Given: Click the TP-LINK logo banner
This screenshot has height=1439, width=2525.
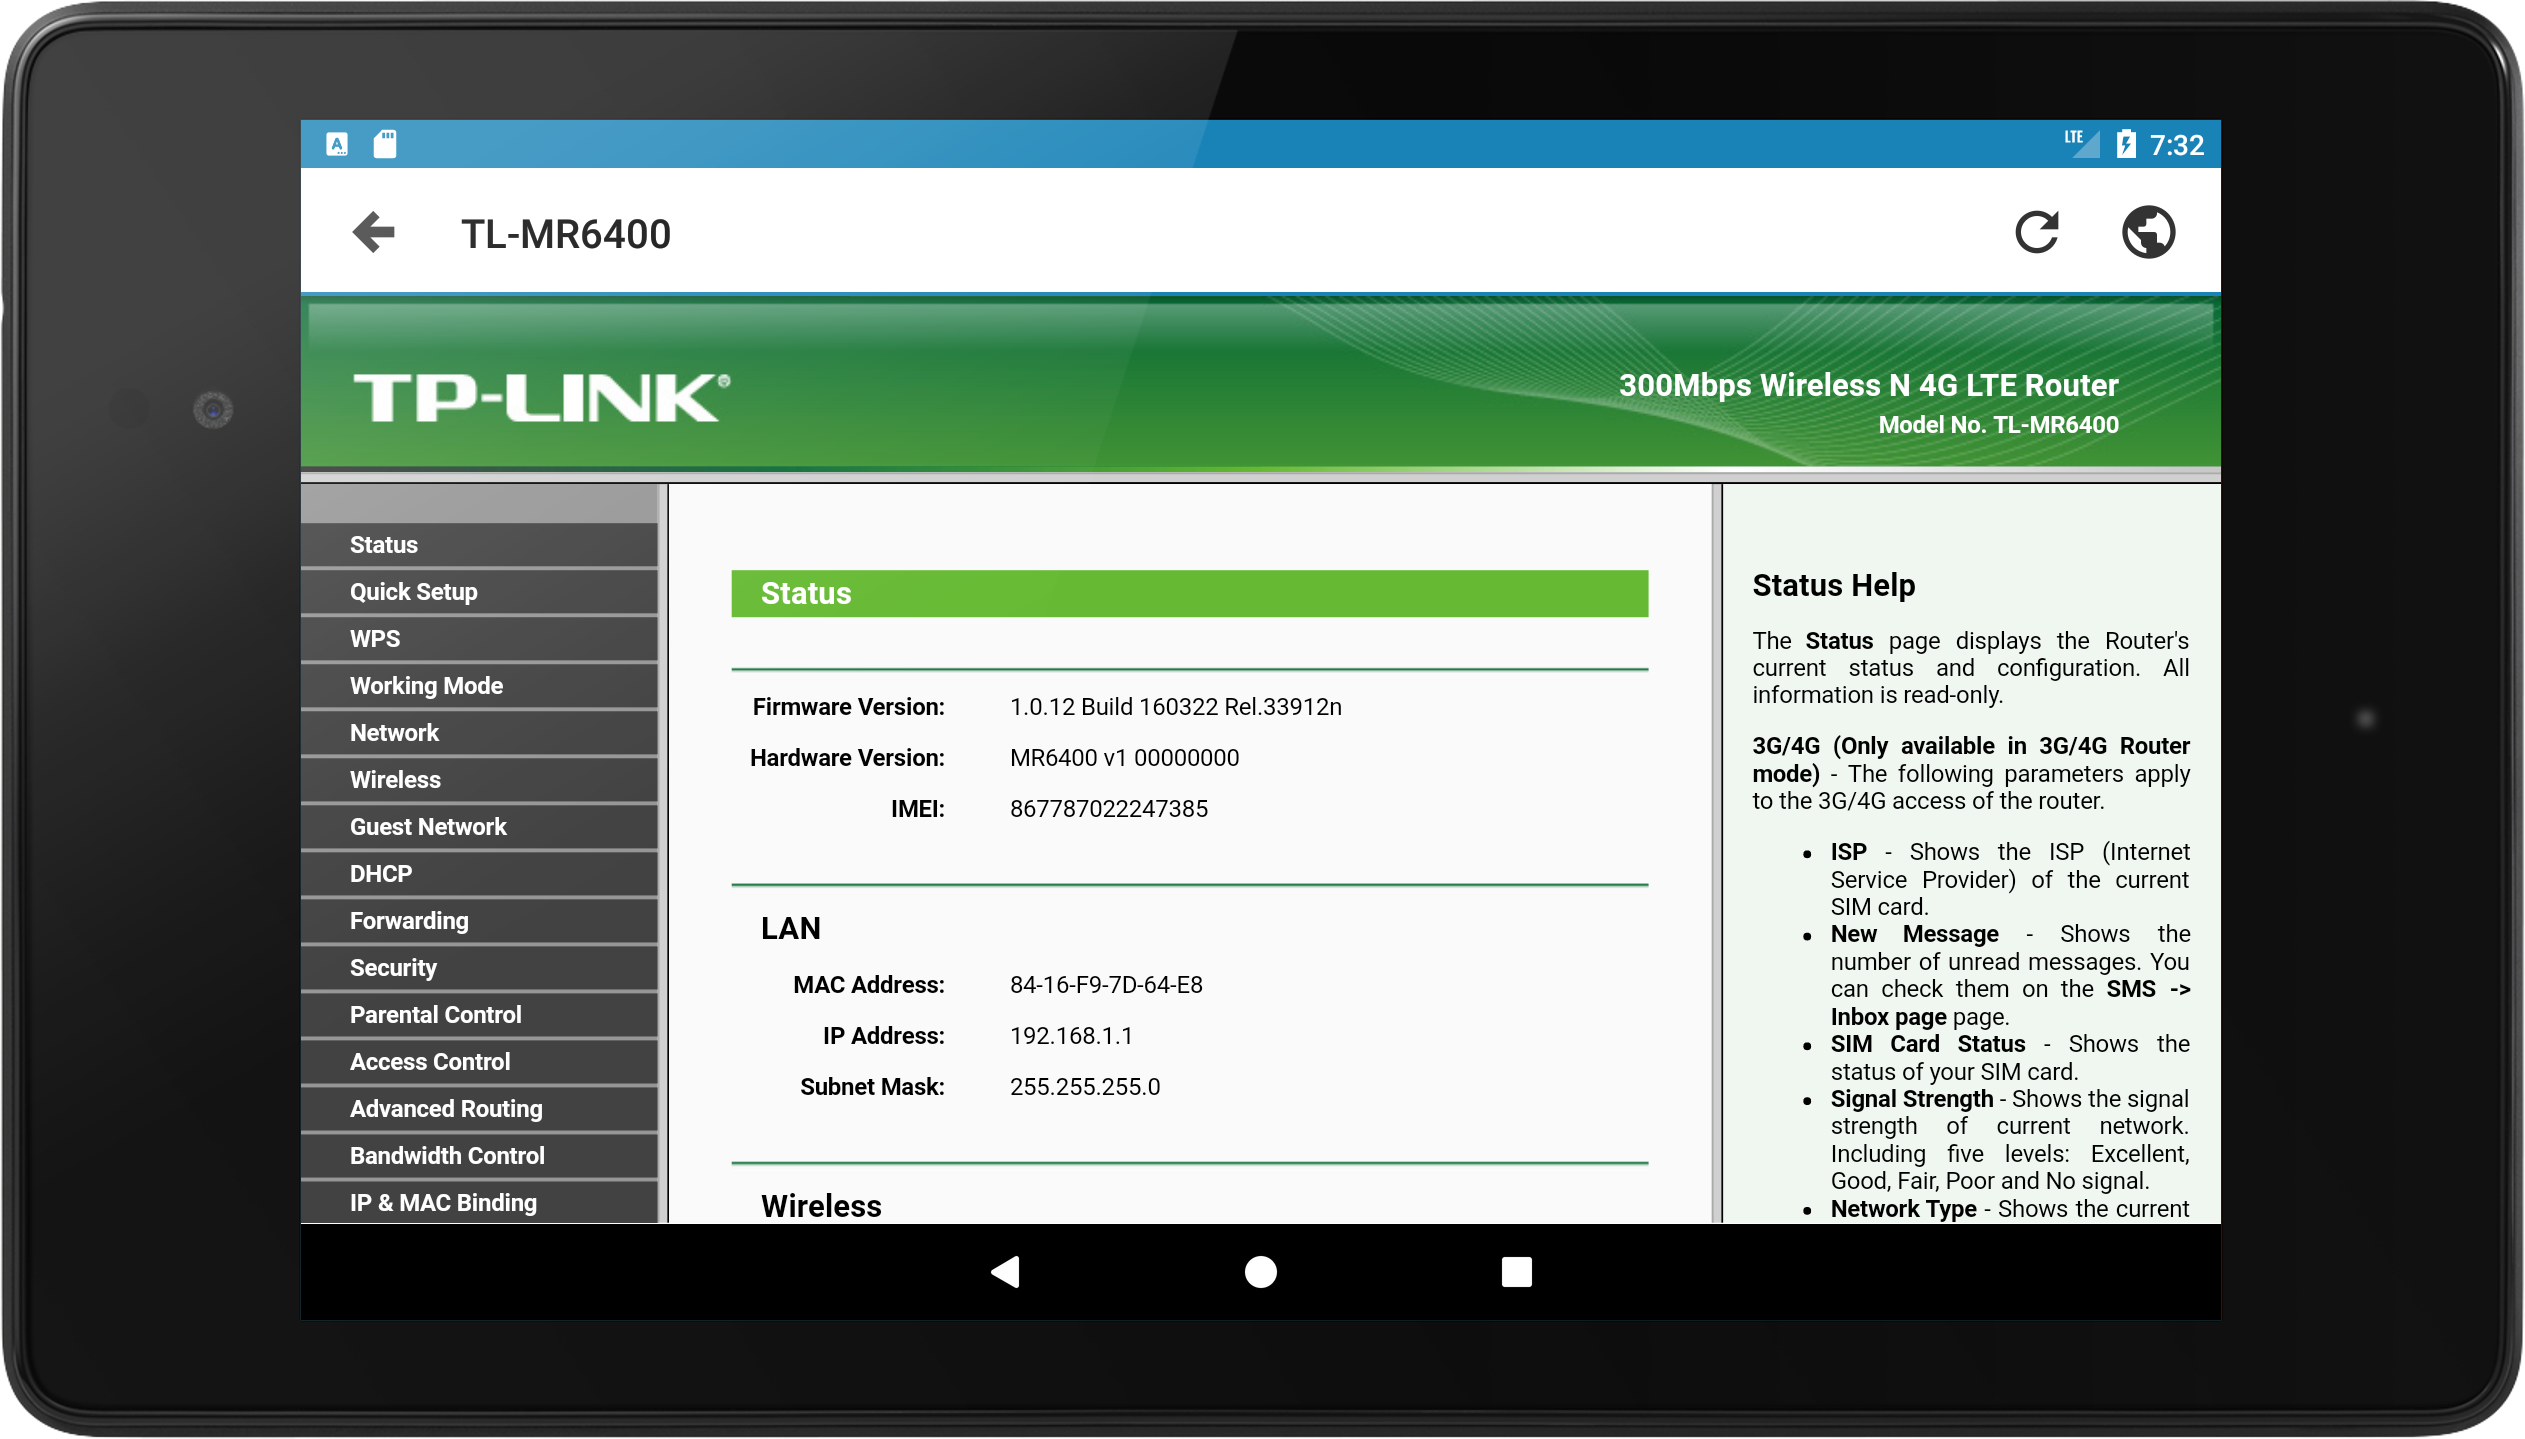Looking at the screenshot, I should click(541, 398).
